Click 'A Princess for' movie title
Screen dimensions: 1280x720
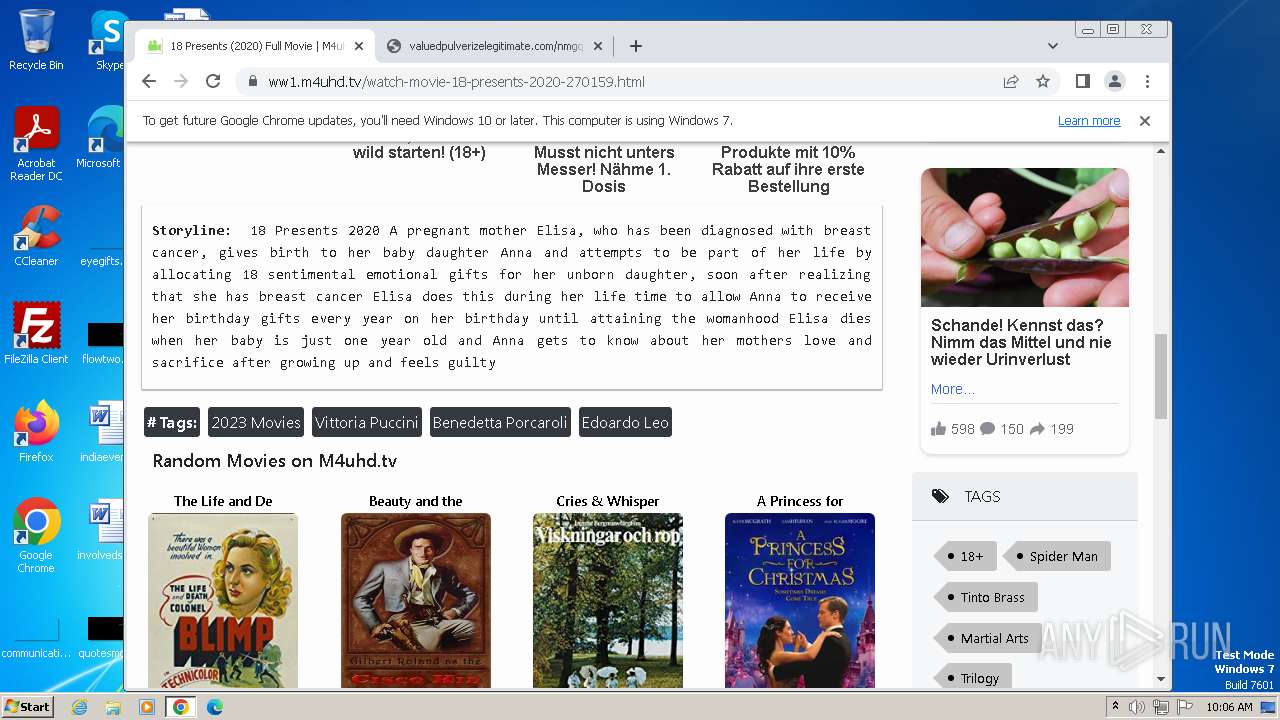800,501
